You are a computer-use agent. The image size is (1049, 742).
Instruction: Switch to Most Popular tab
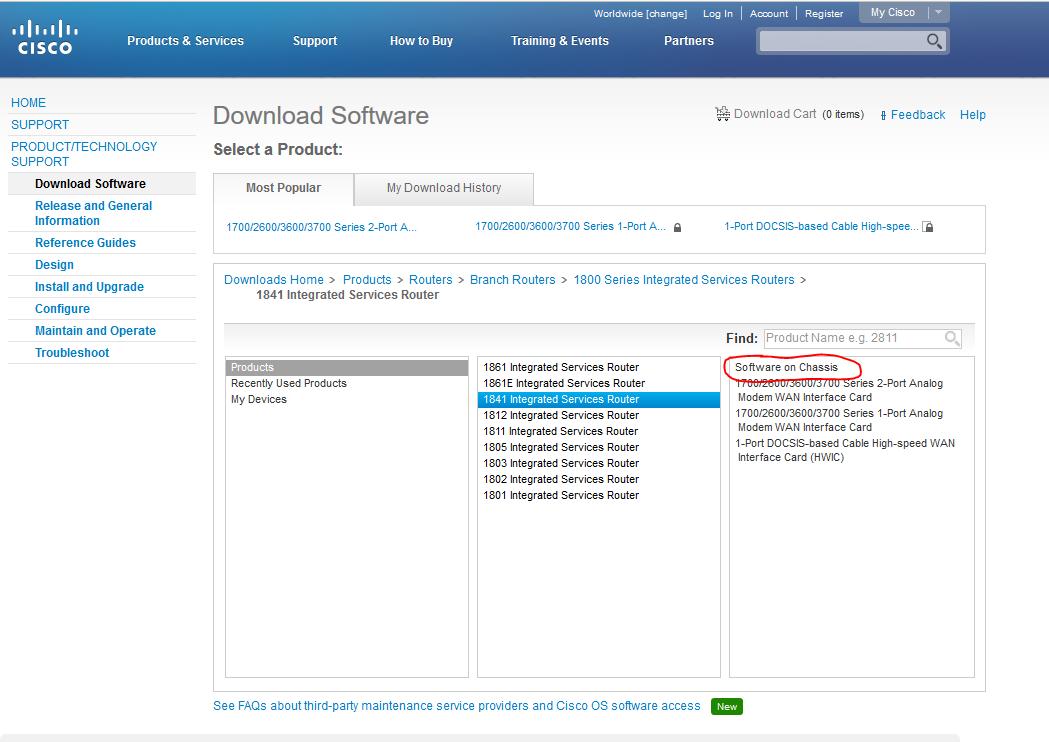[284, 189]
